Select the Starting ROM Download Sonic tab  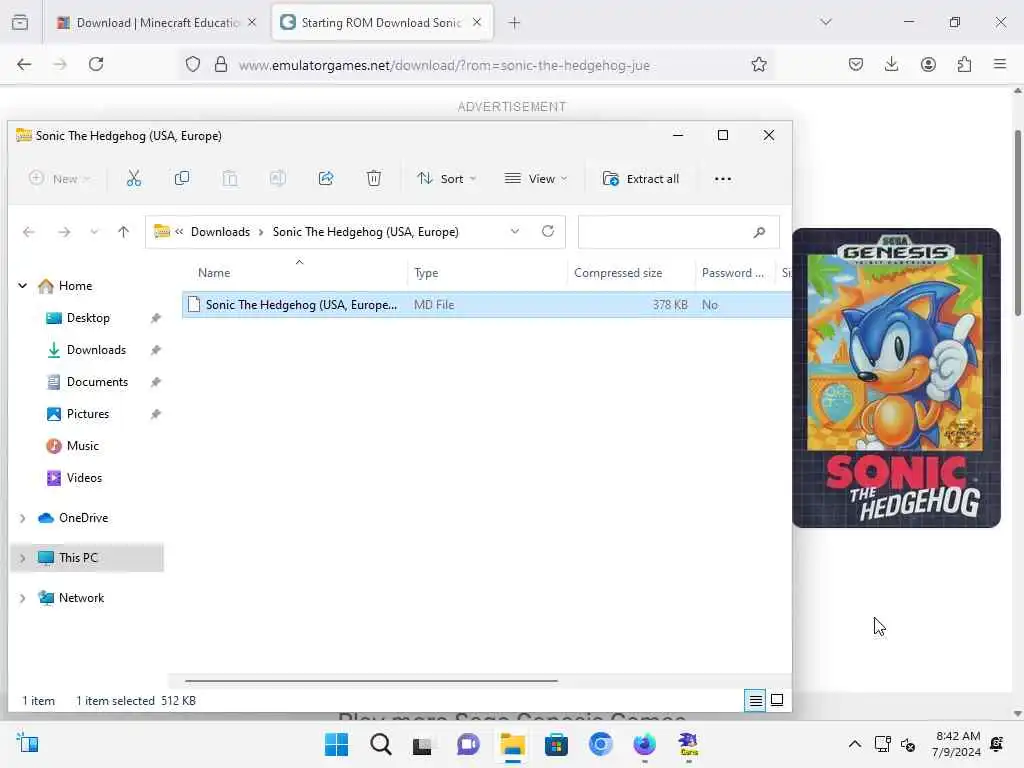pos(382,23)
